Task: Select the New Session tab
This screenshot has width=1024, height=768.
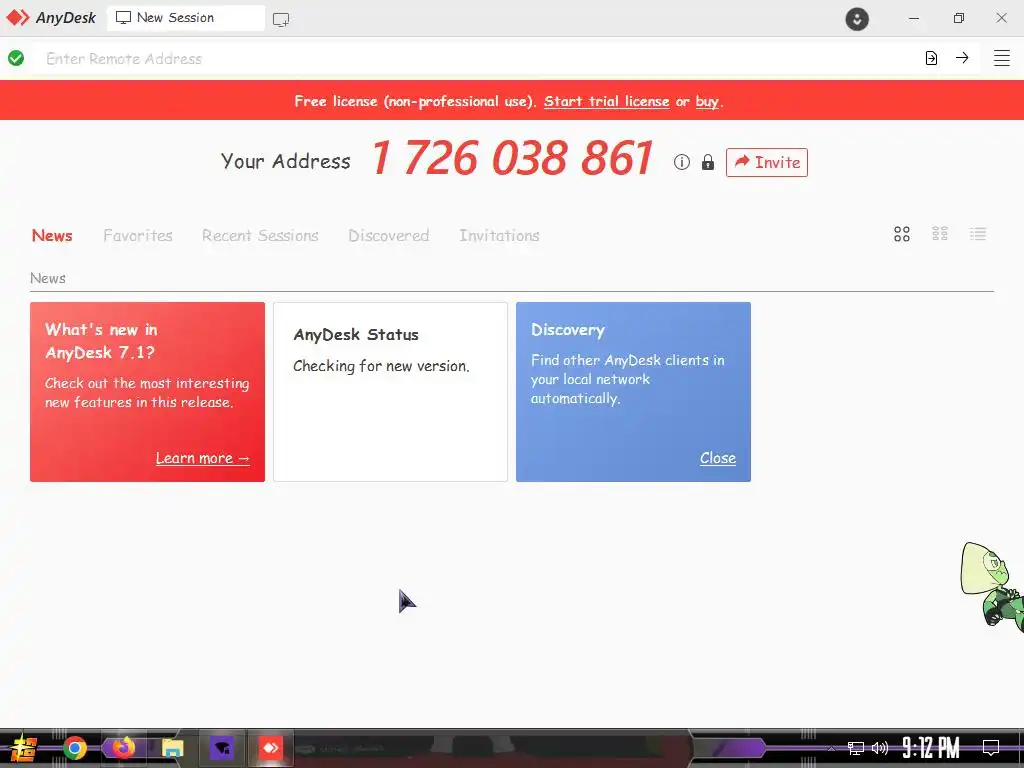Action: tap(186, 18)
